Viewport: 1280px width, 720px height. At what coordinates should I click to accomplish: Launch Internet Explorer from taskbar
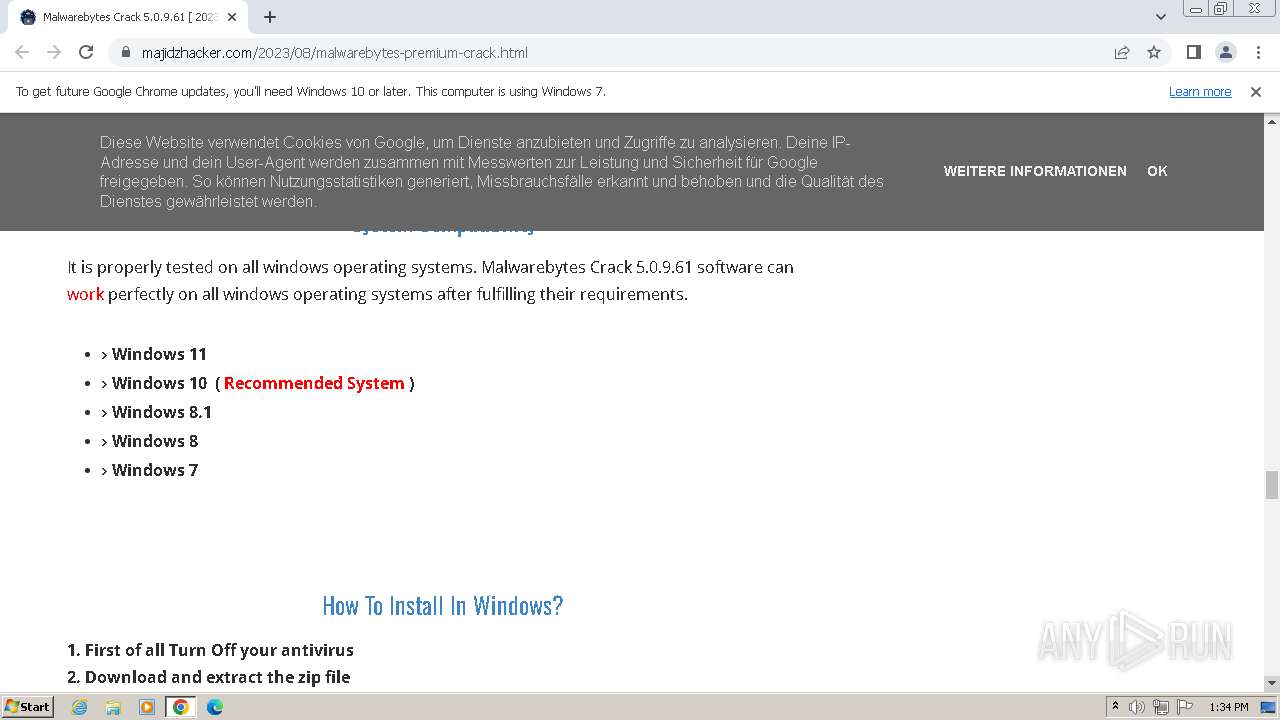[x=80, y=707]
